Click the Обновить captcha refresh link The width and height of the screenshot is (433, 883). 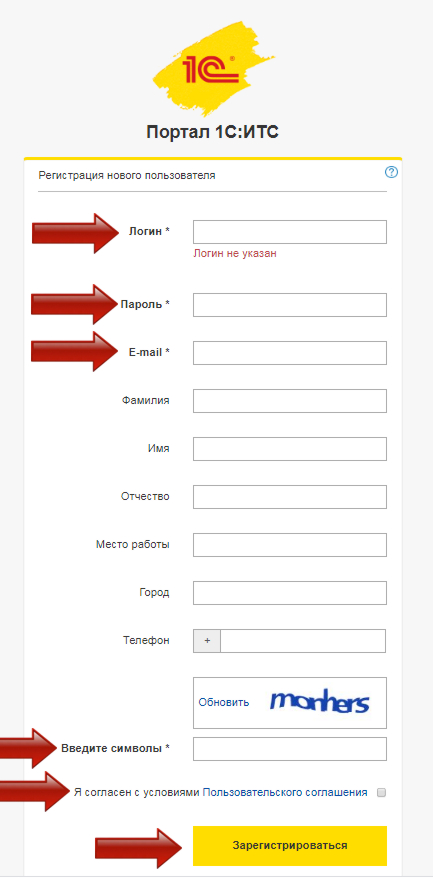tap(224, 702)
